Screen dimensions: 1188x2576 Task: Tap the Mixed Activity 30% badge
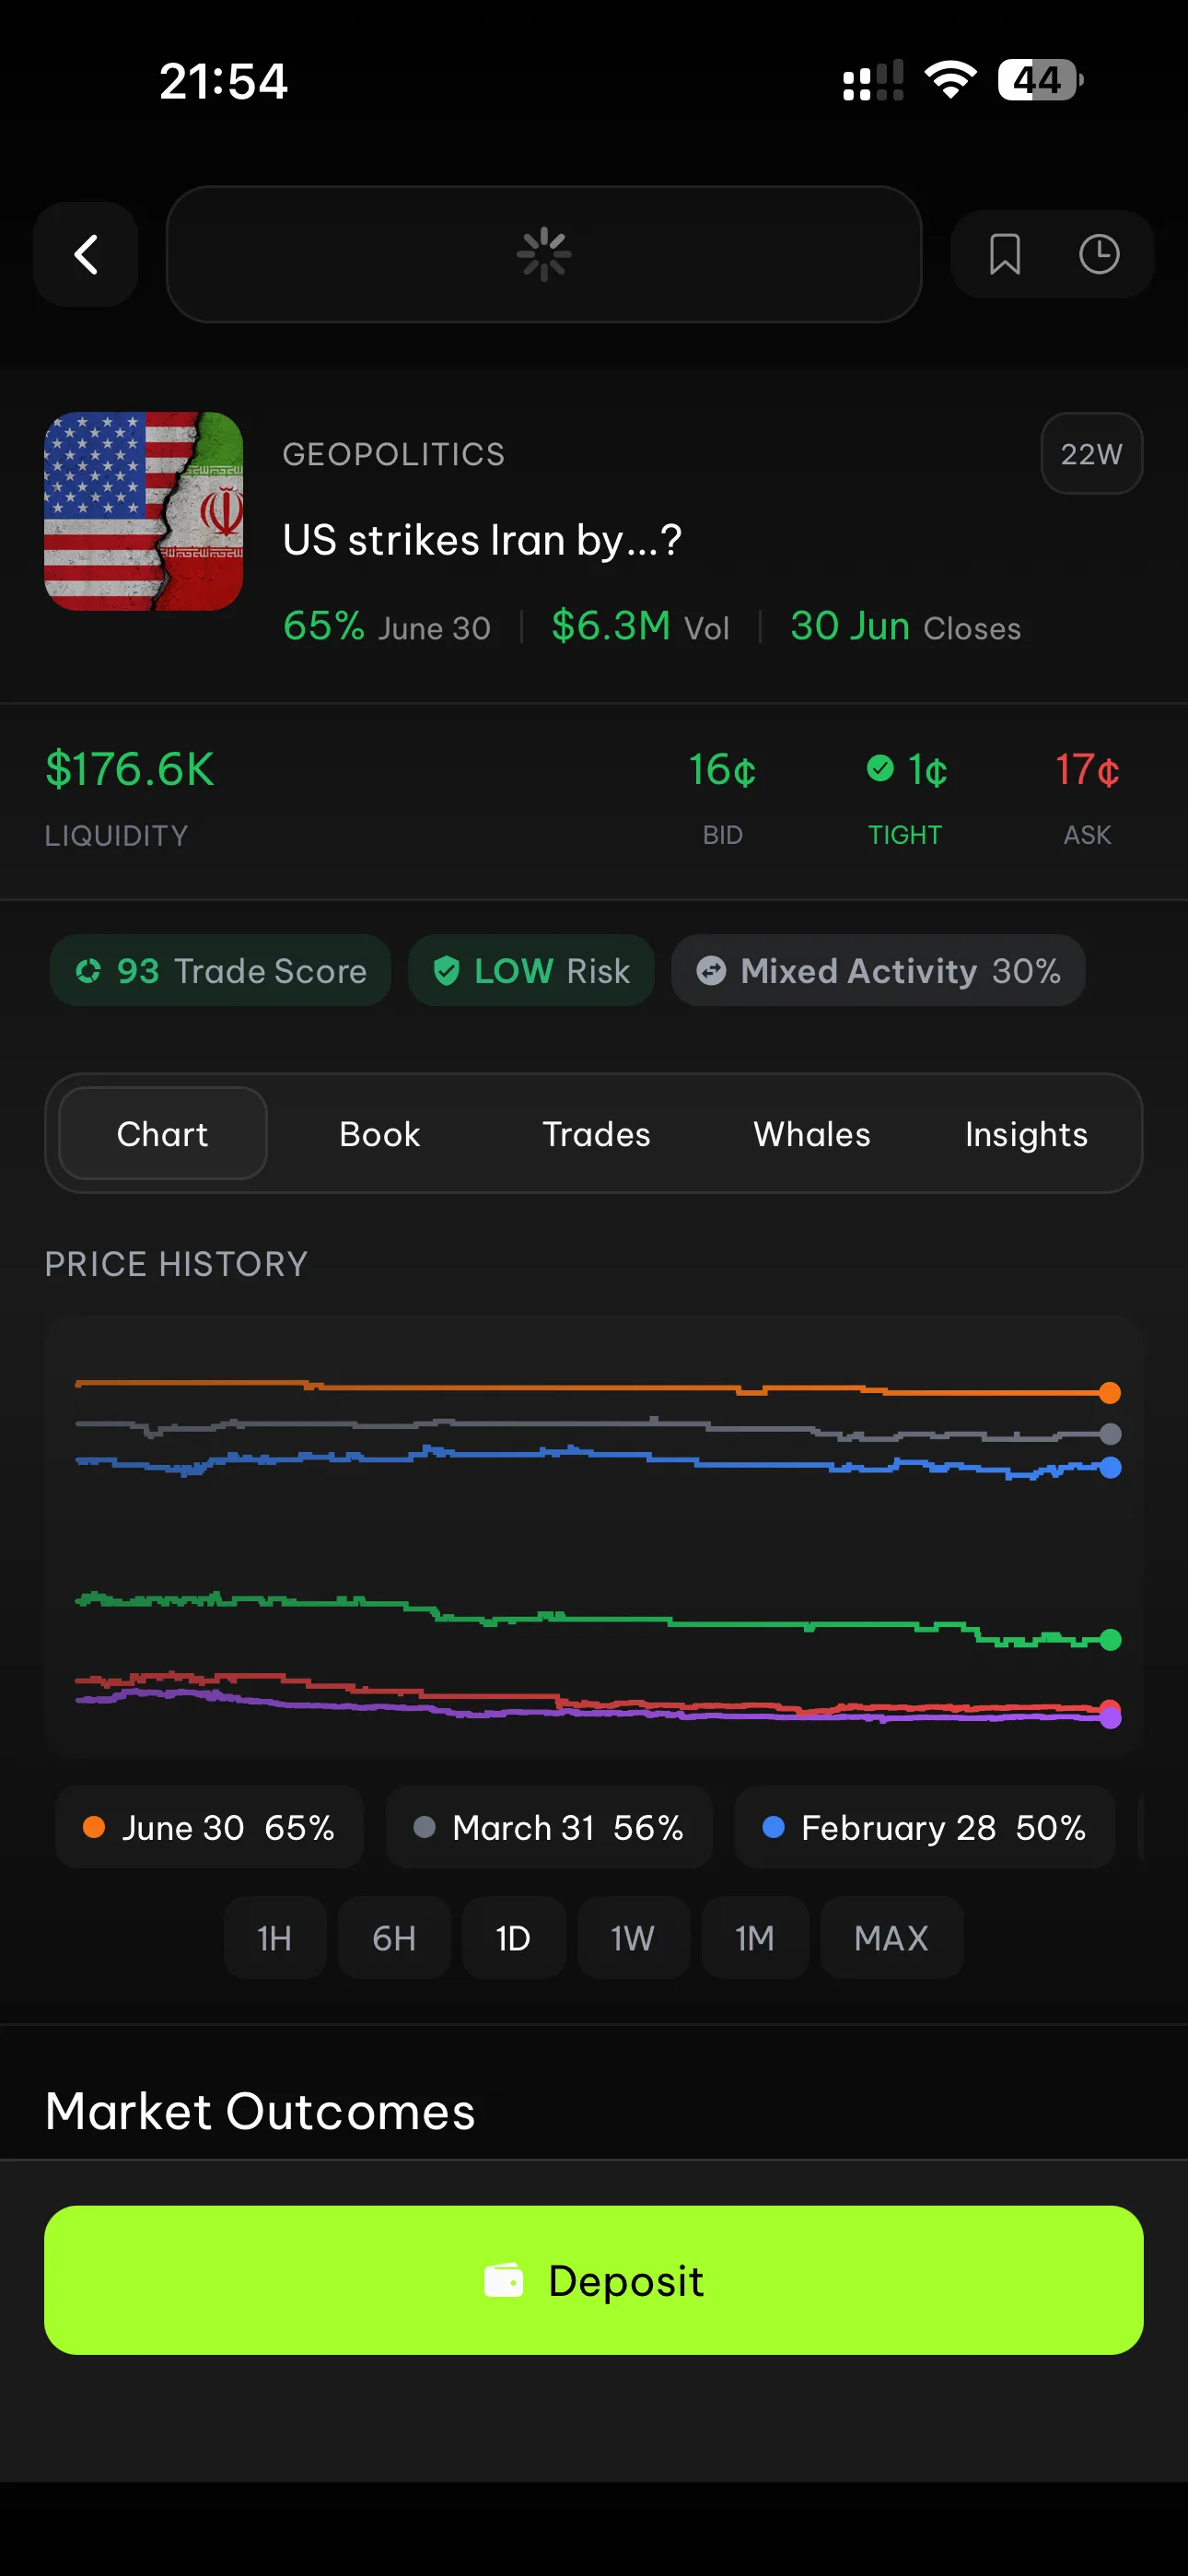click(x=878, y=970)
